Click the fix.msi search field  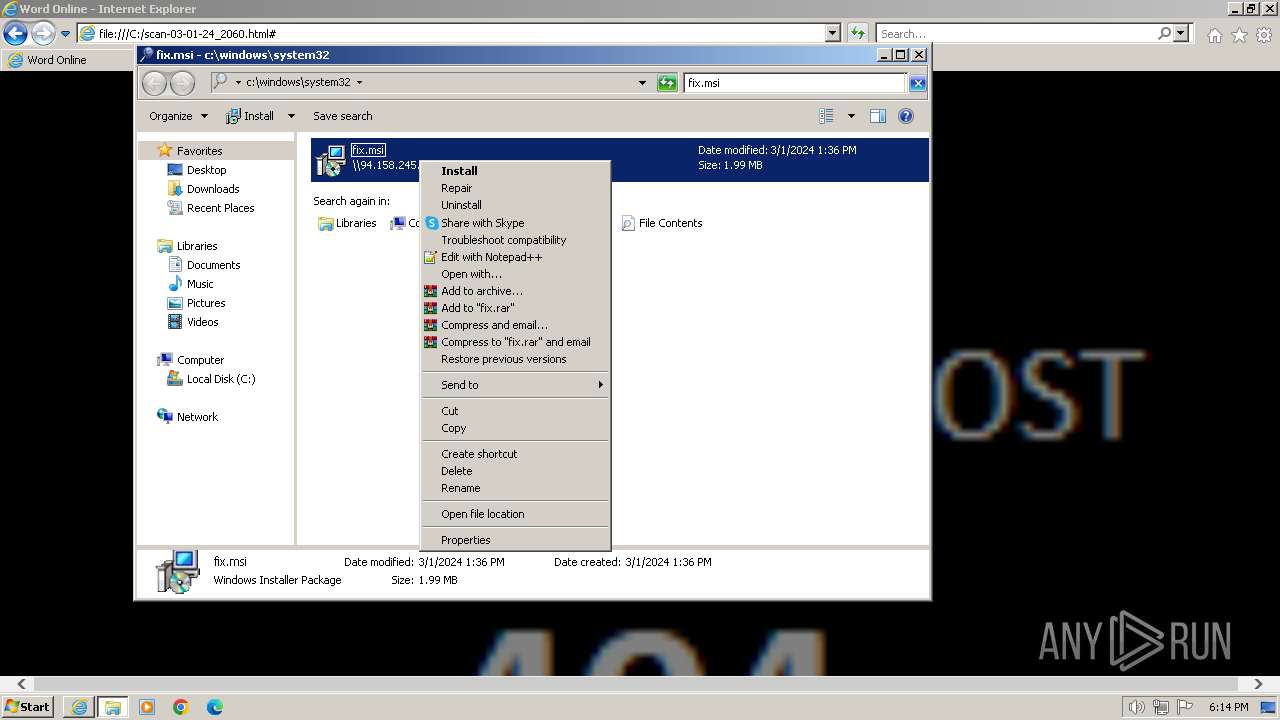pyautogui.click(x=795, y=83)
